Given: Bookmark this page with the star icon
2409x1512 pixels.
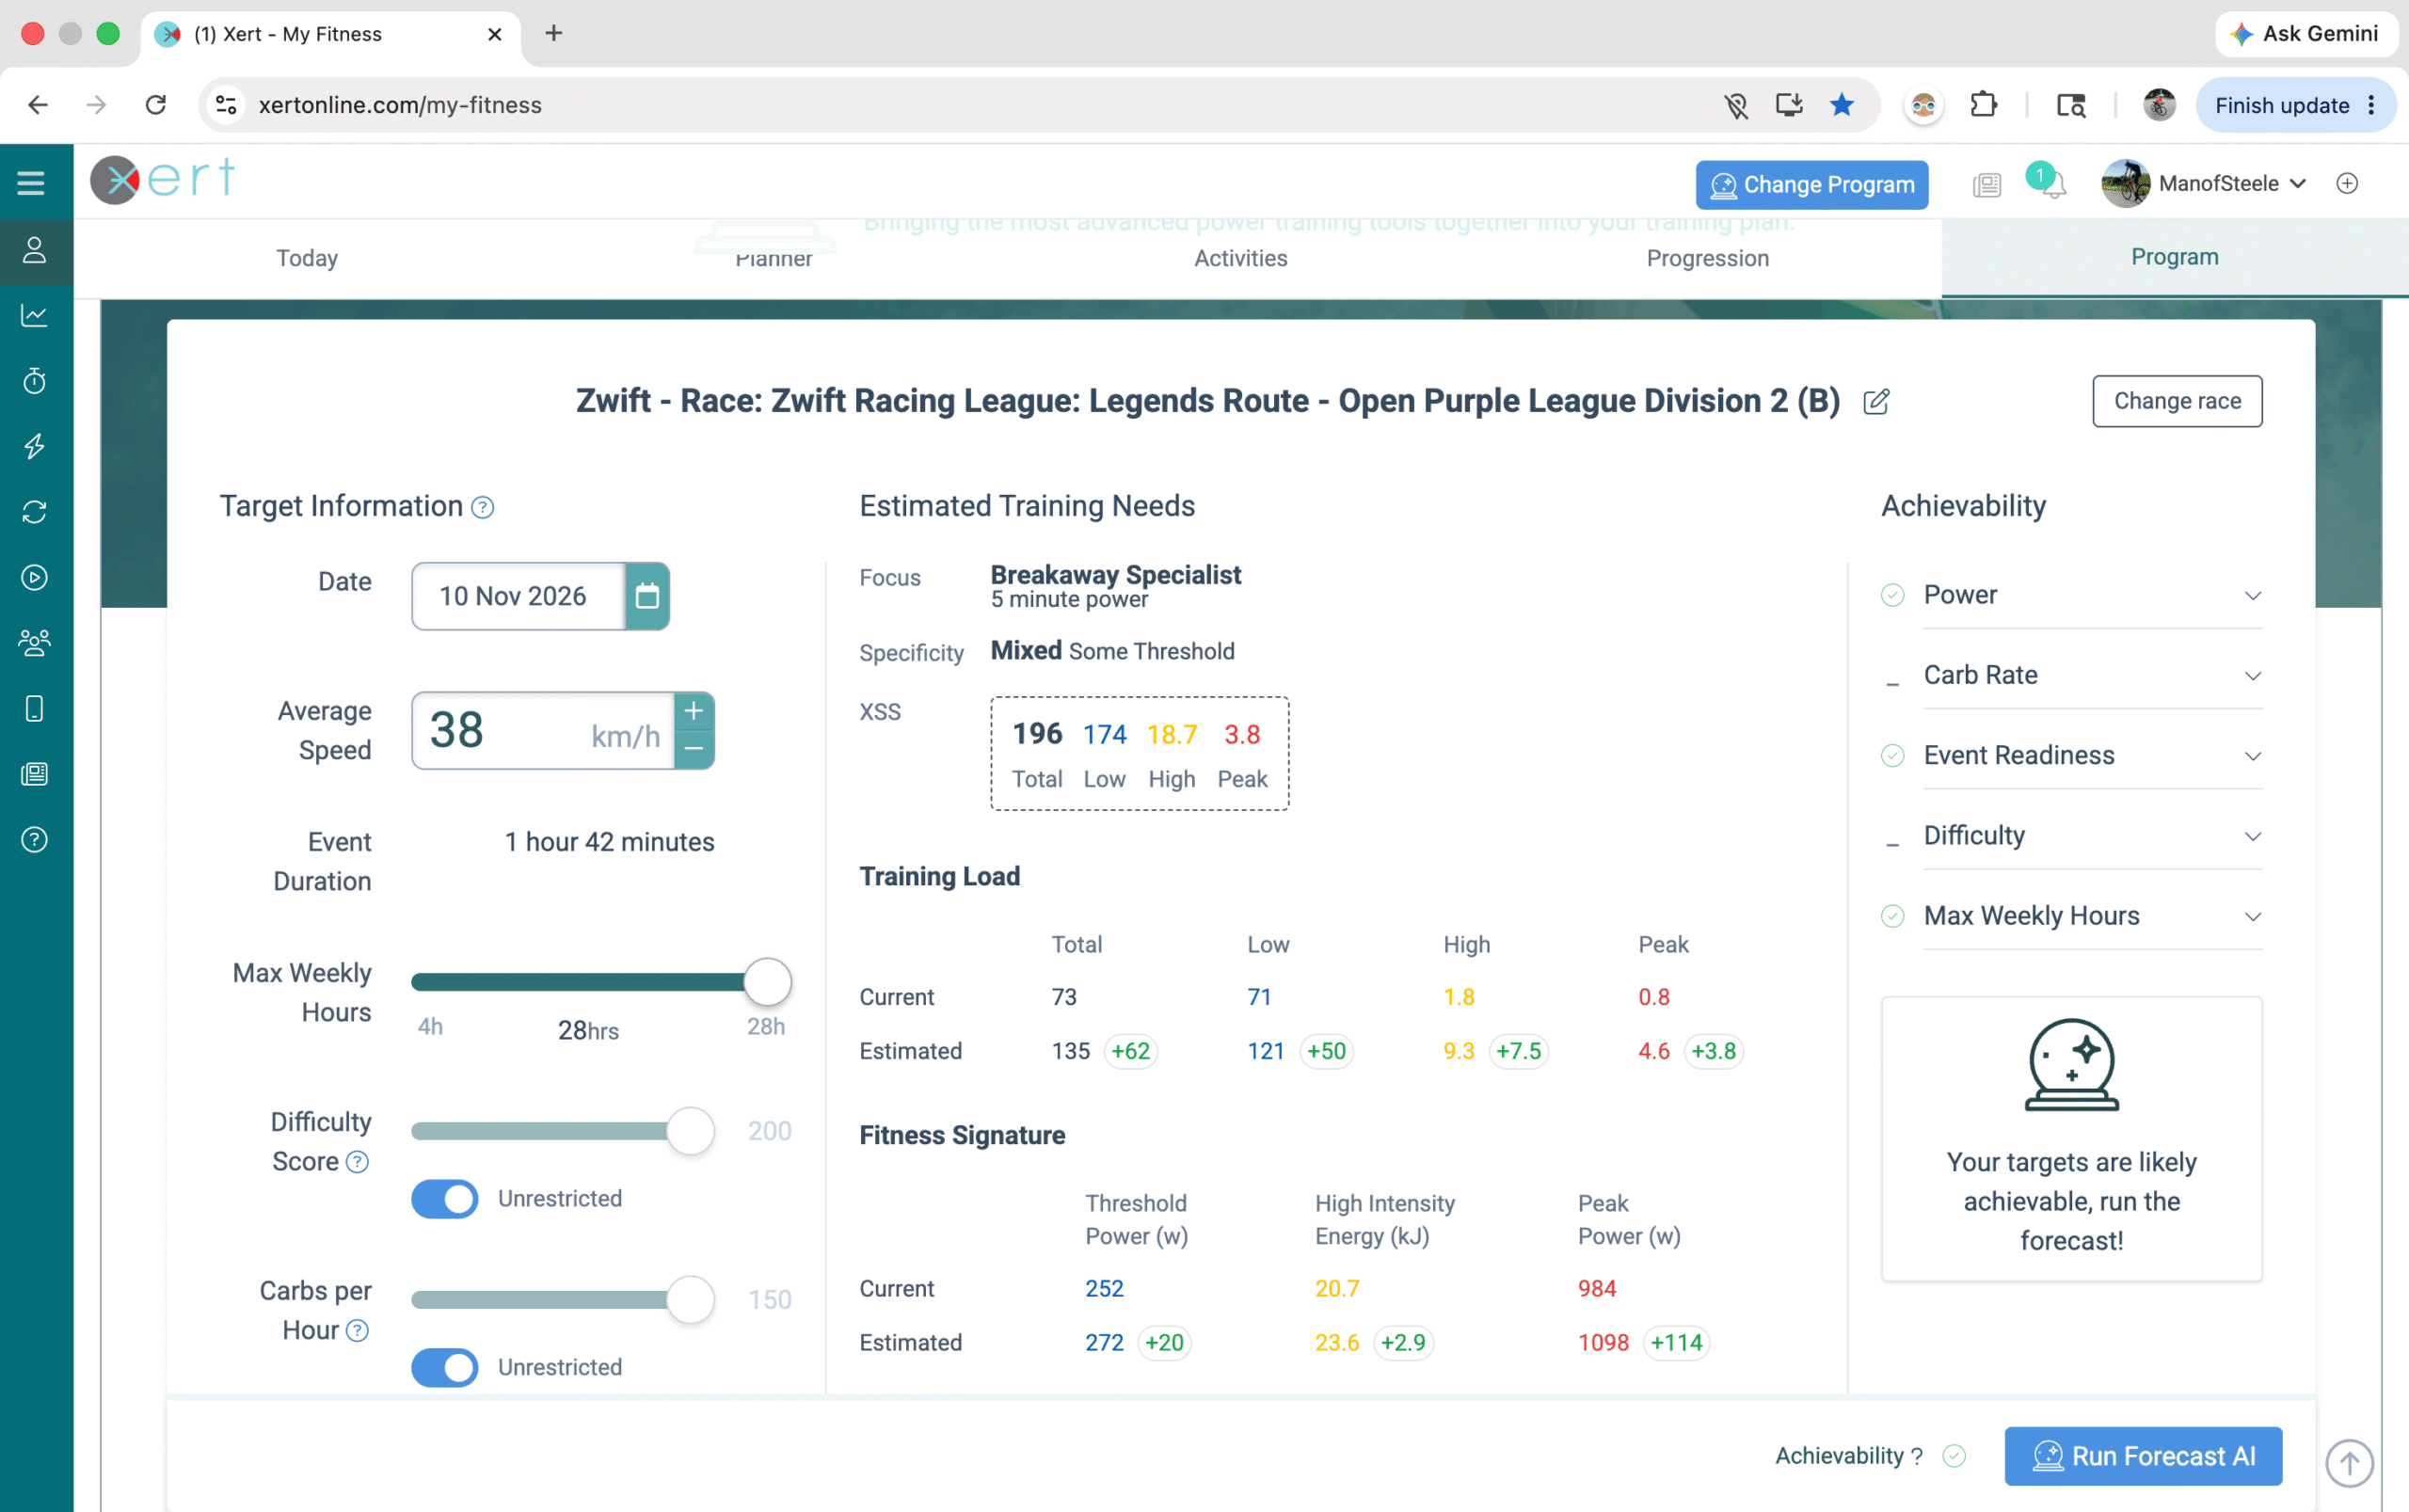Looking at the screenshot, I should point(1842,105).
